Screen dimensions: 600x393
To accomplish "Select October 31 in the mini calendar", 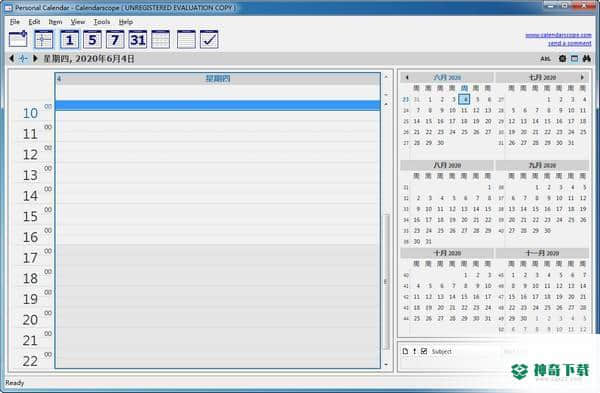I will coord(488,319).
